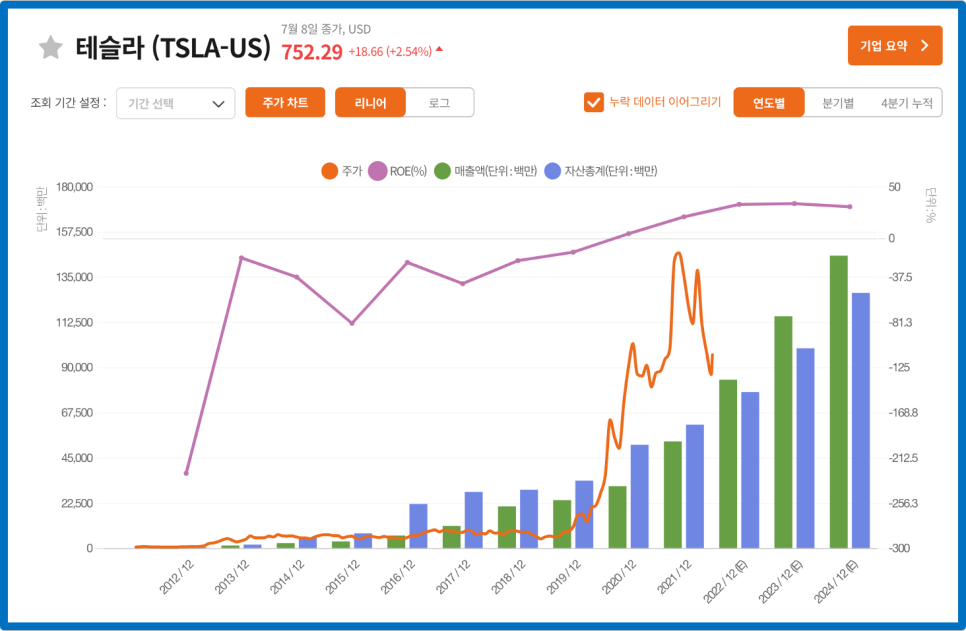Click the 2023/12(E) green revenue bar
Viewport: 966px width, 631px height.
[783, 432]
